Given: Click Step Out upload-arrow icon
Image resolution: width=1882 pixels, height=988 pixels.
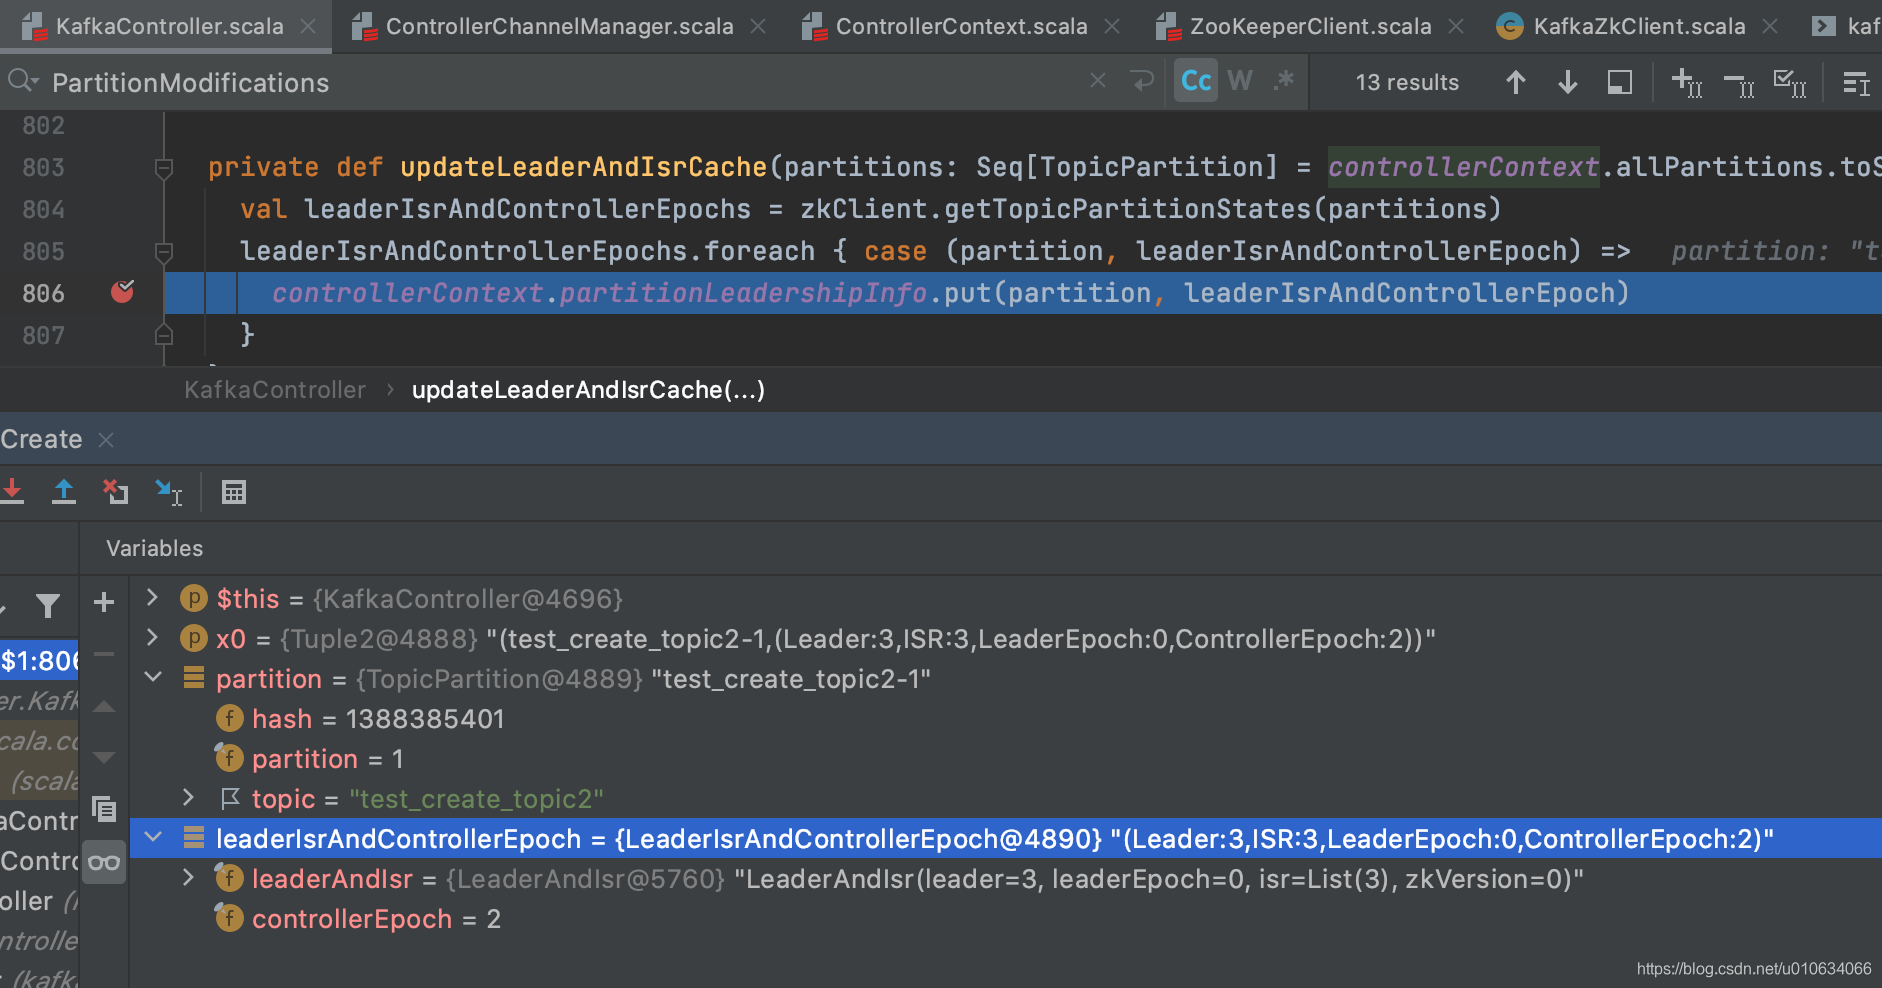Looking at the screenshot, I should pyautogui.click(x=64, y=491).
